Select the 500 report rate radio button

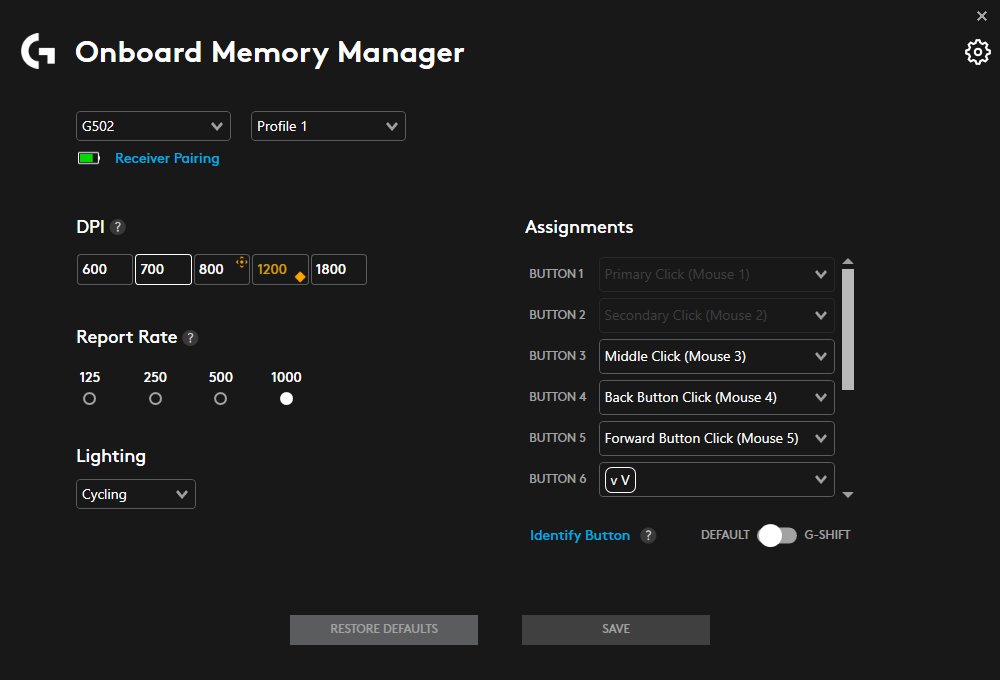(220, 398)
